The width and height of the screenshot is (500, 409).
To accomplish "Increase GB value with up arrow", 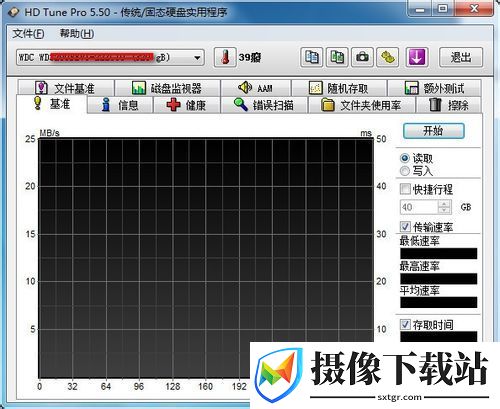I will click(444, 204).
